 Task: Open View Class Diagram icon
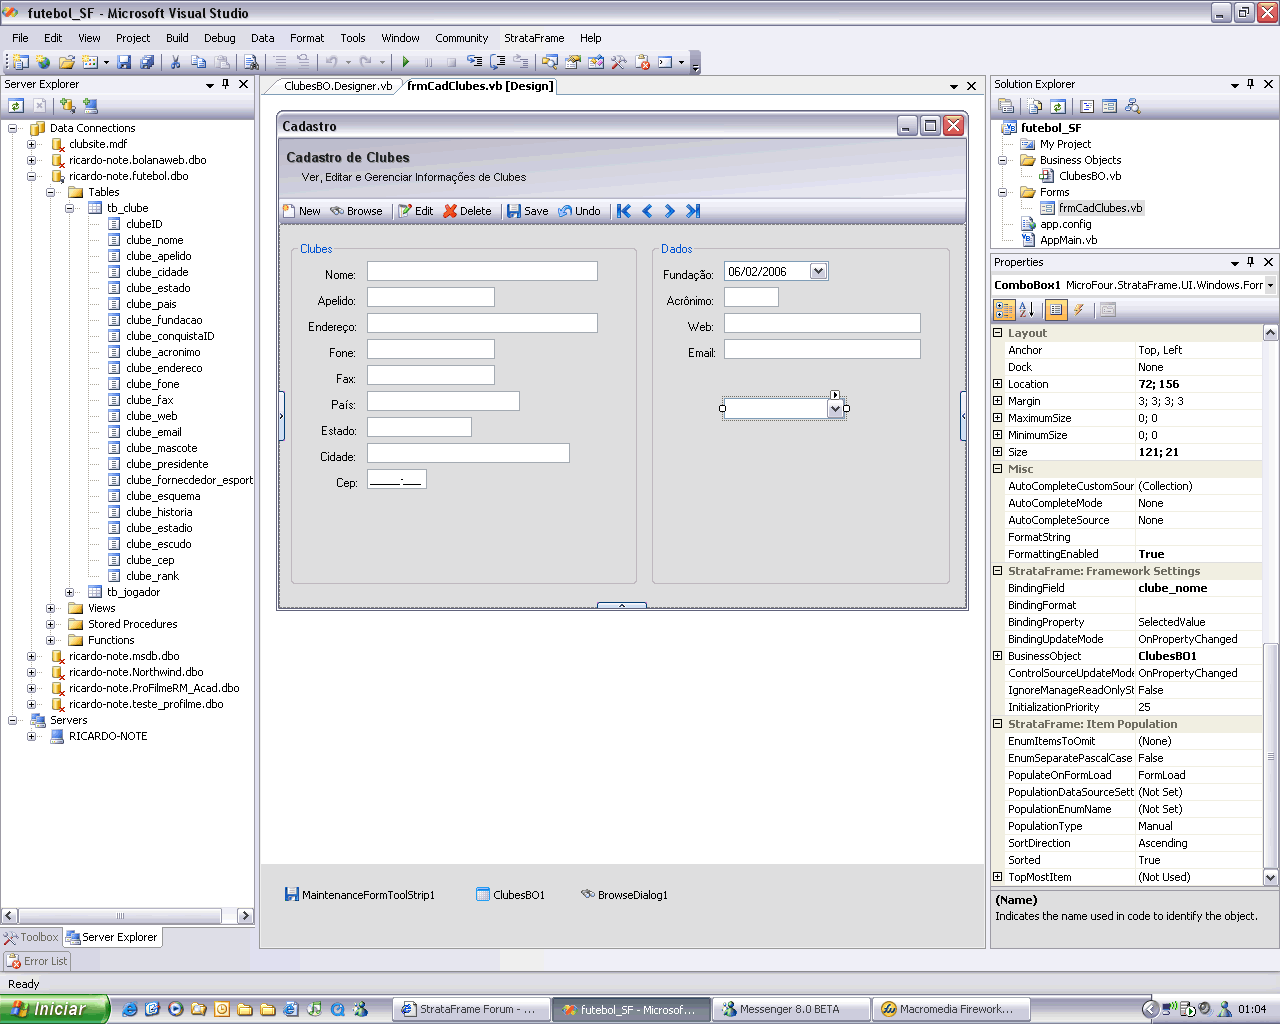click(1132, 106)
